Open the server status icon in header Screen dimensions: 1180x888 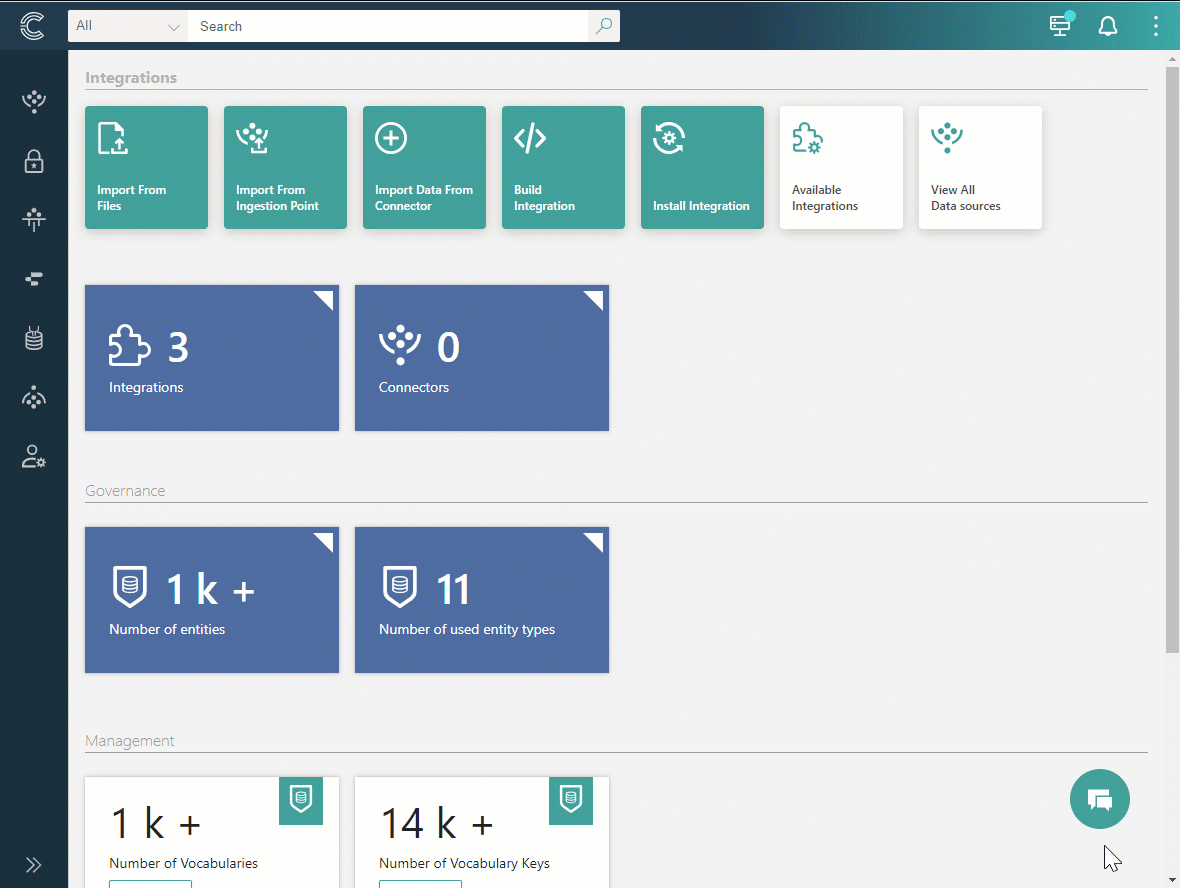click(1060, 26)
